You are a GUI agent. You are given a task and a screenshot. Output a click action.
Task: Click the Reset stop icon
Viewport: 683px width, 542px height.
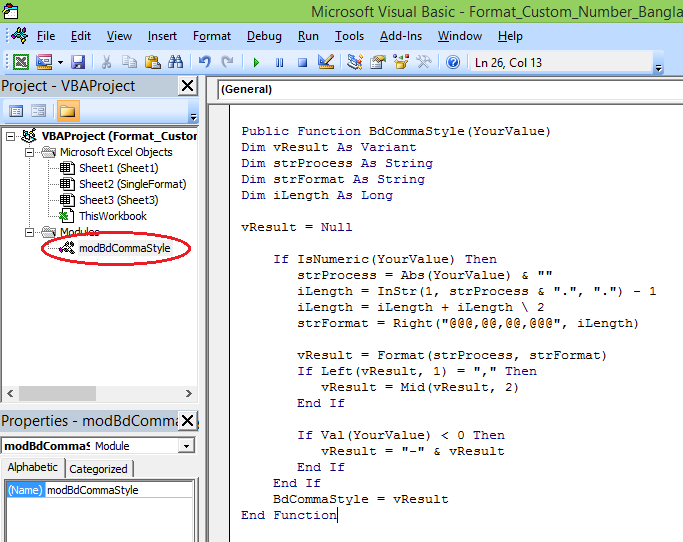[x=300, y=62]
